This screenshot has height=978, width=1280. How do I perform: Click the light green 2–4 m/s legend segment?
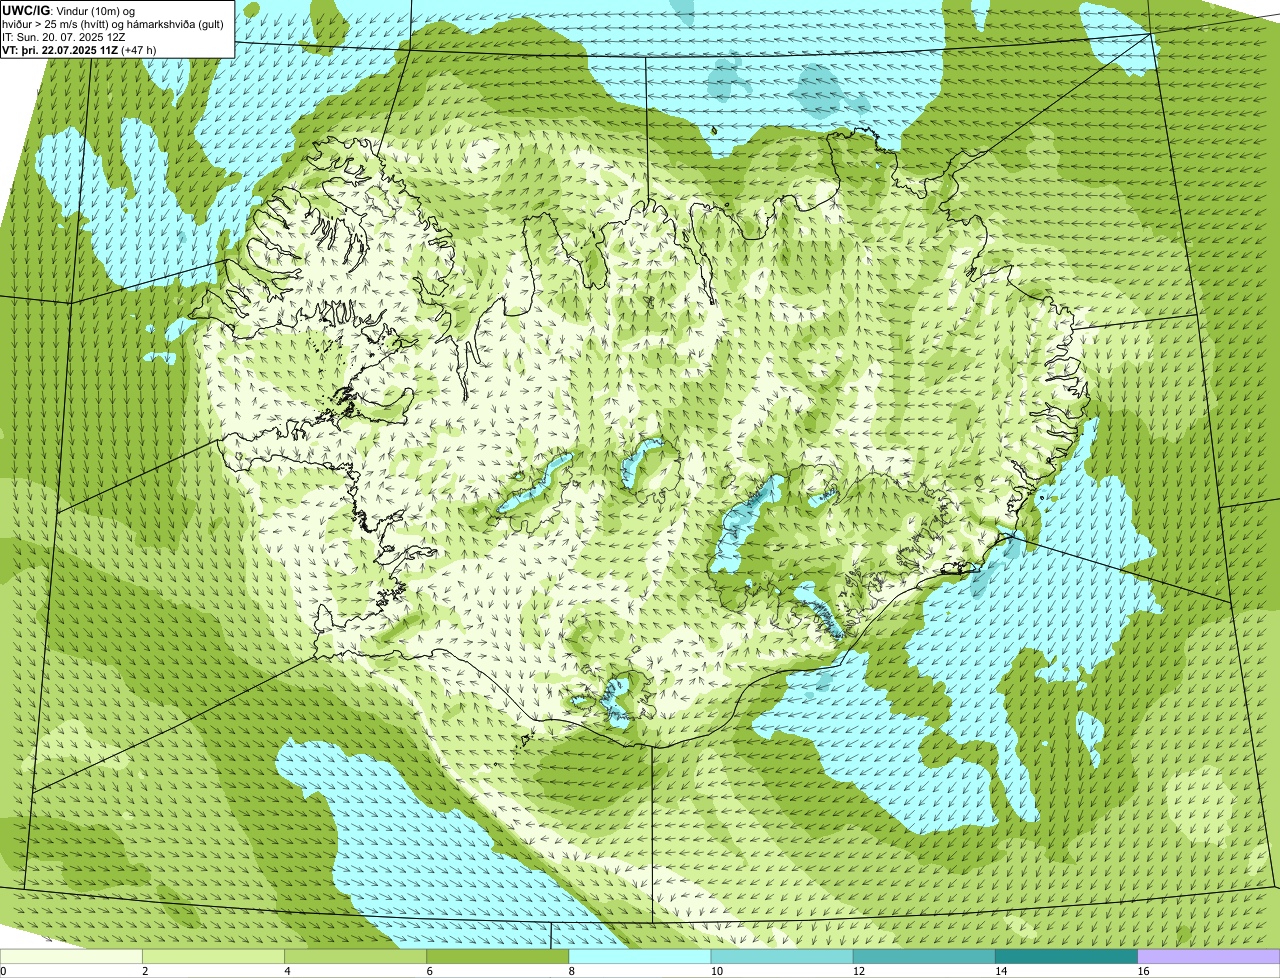tap(214, 956)
